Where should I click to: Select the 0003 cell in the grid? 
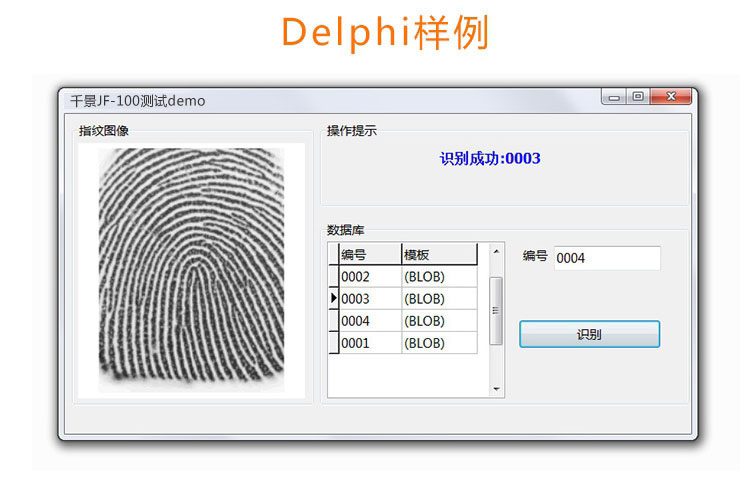(x=369, y=299)
